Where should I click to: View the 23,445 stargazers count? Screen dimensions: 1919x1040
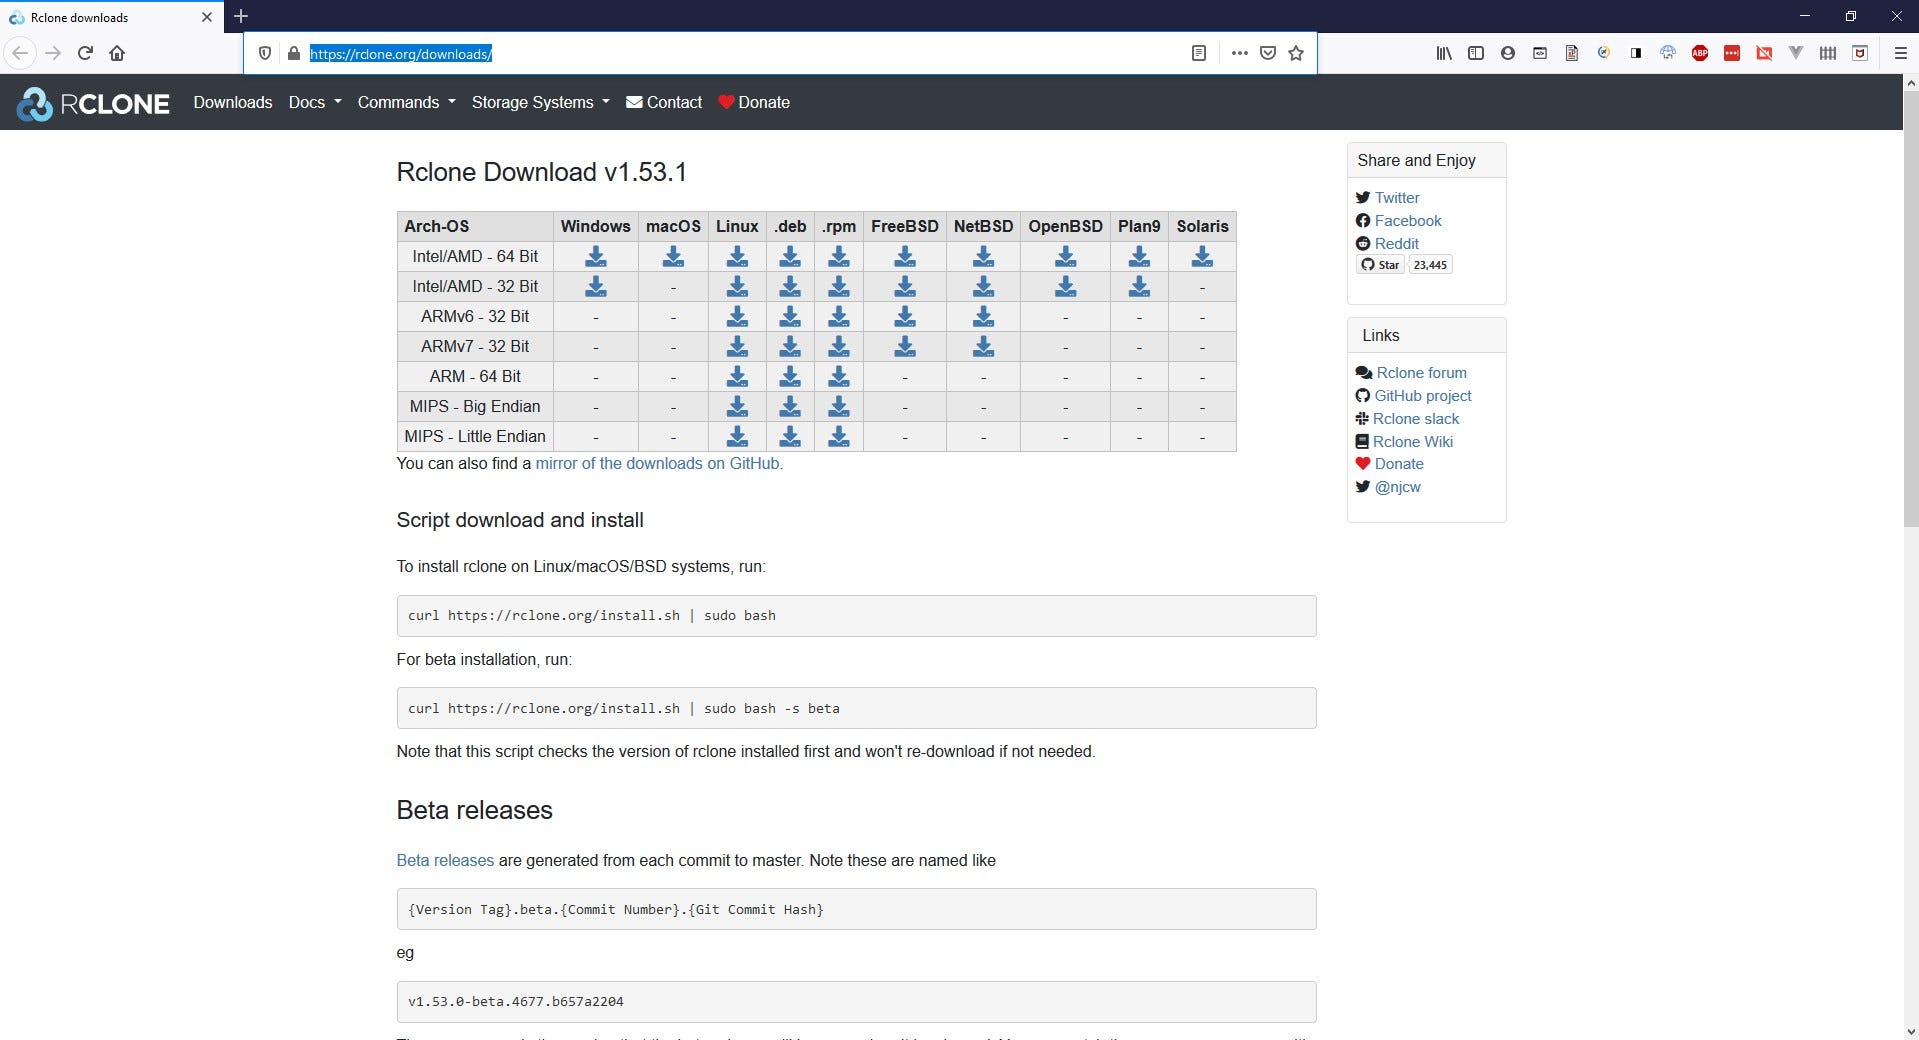1430,265
